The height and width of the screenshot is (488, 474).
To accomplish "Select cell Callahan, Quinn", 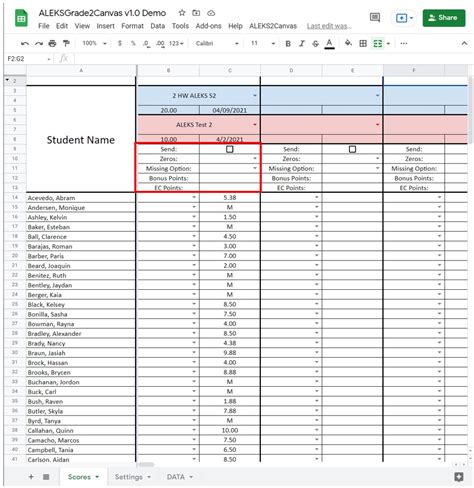I will click(81, 430).
